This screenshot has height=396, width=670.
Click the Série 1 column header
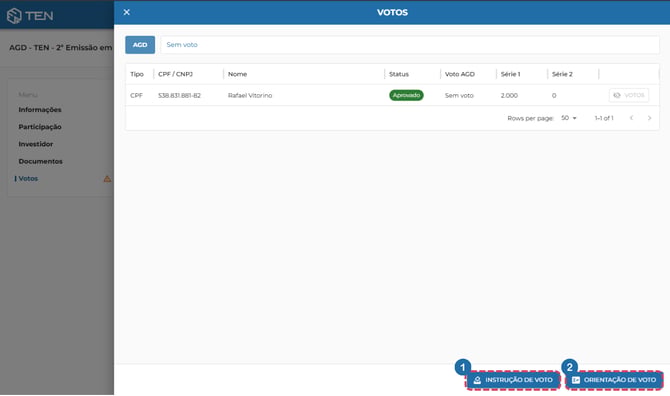(x=510, y=74)
